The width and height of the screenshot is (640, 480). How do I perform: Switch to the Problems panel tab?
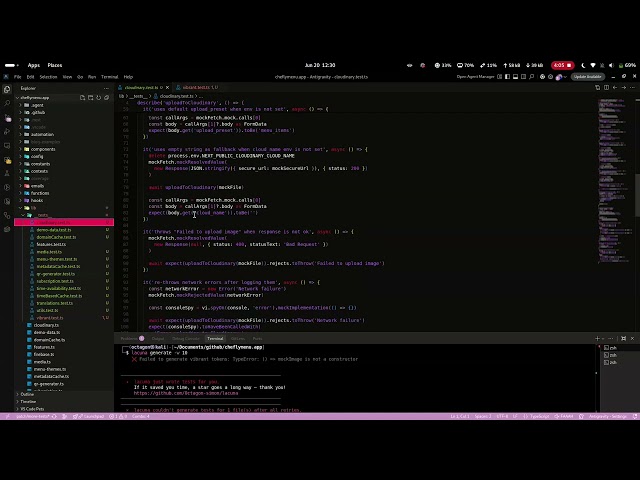point(132,338)
